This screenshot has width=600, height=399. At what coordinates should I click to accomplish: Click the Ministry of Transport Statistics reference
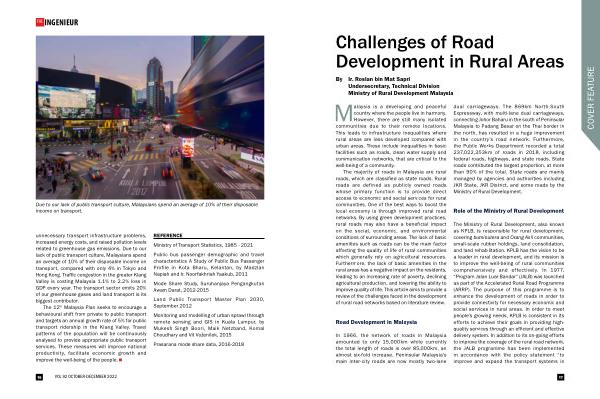[203, 245]
